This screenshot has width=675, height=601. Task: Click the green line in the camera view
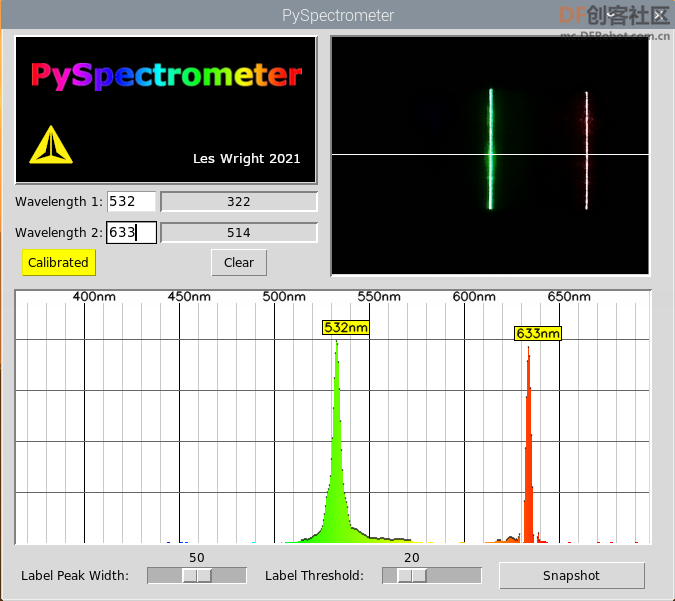point(491,149)
